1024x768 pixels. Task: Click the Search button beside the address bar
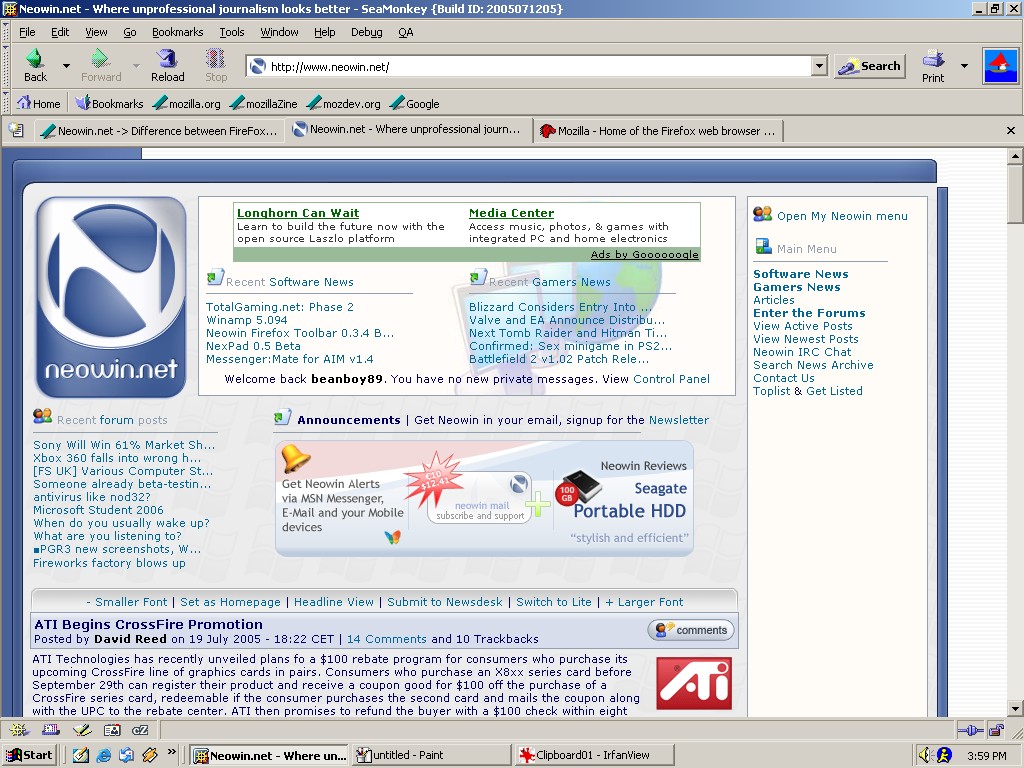click(869, 66)
